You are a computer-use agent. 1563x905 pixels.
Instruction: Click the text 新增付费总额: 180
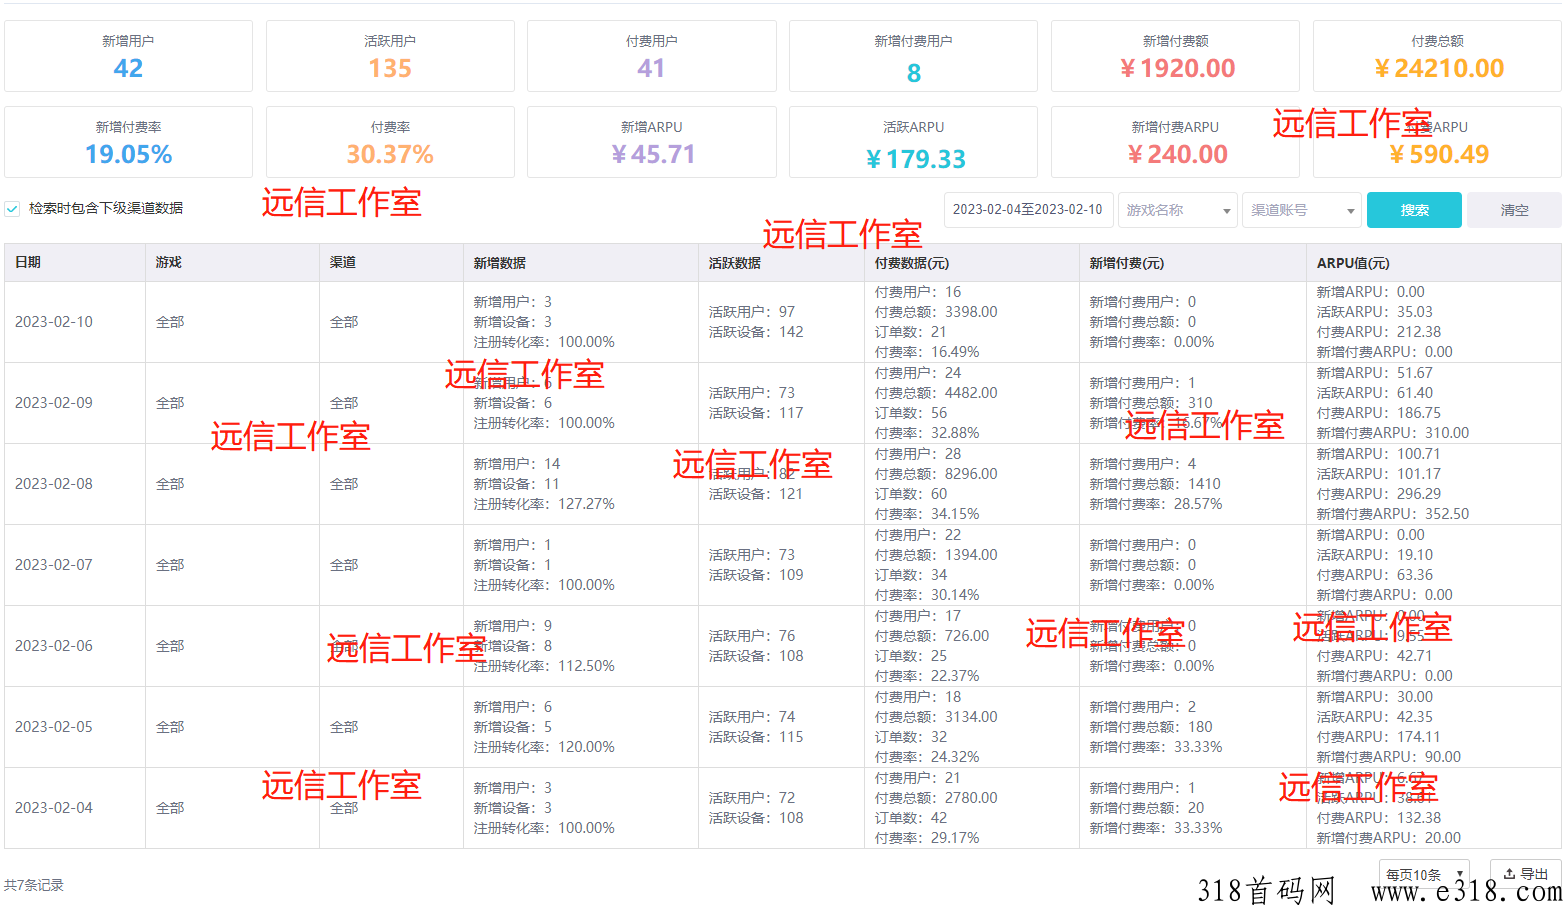(x=1151, y=727)
